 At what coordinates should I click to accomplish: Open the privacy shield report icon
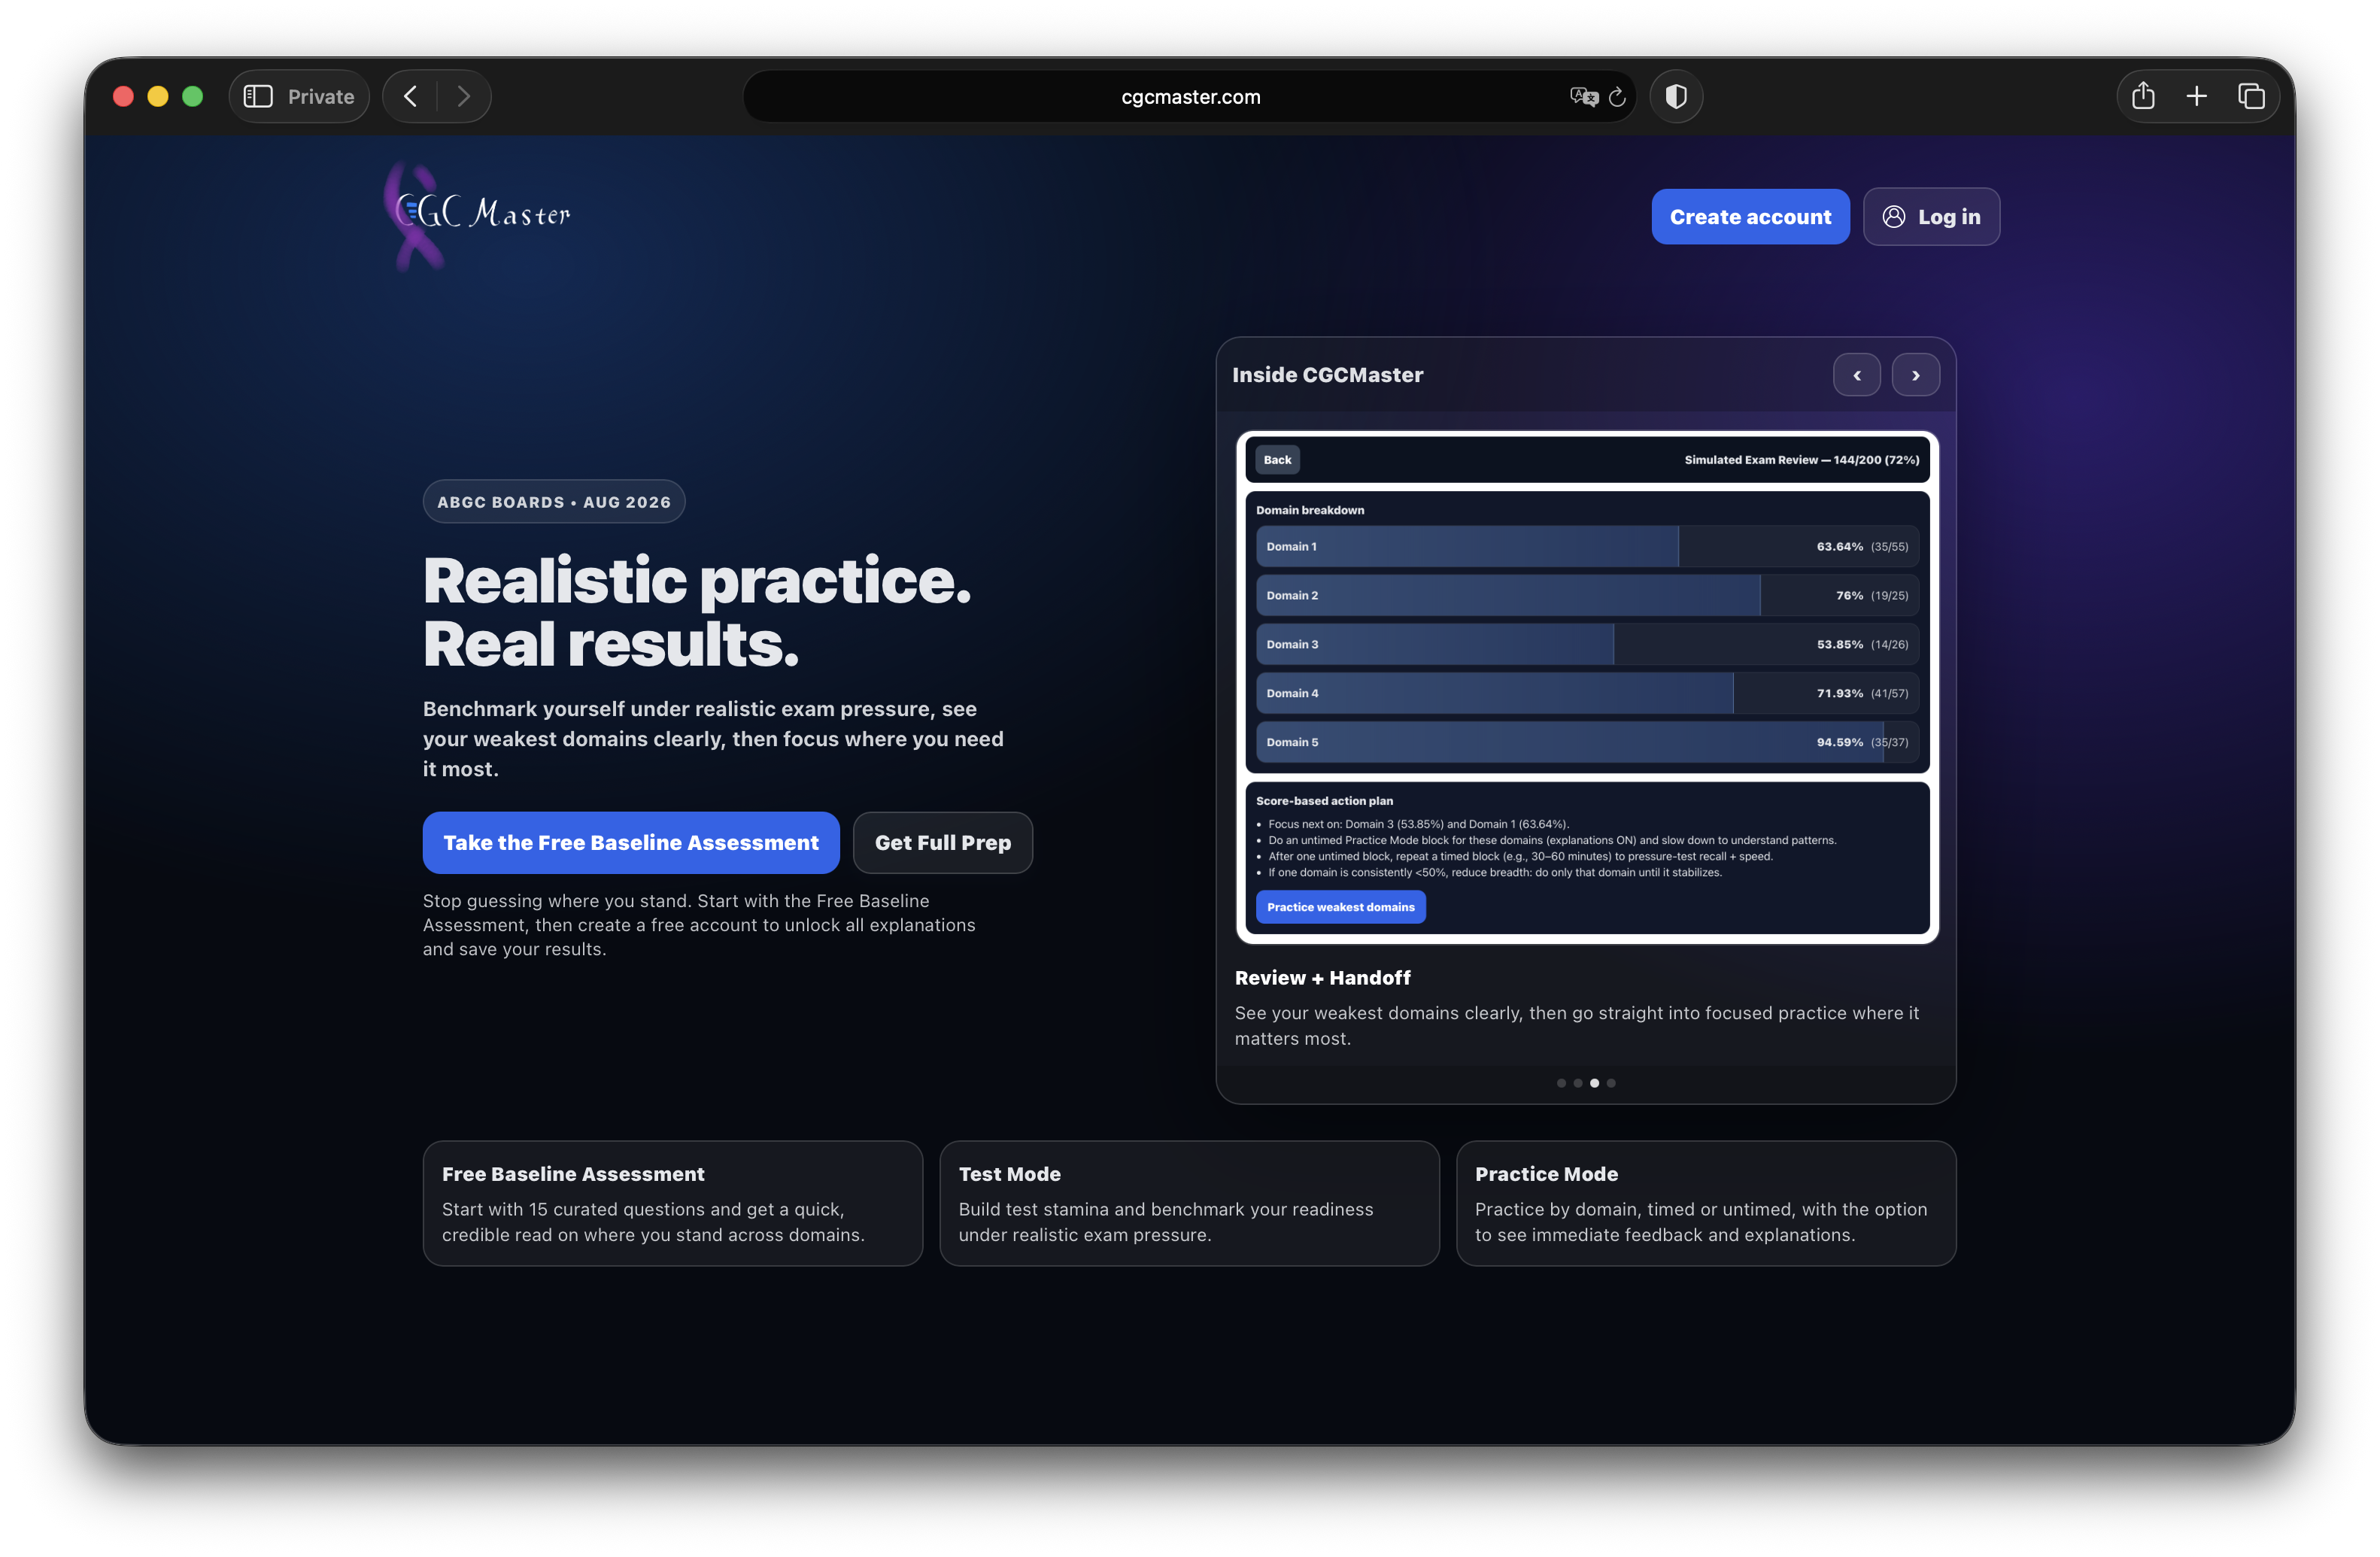(1676, 96)
